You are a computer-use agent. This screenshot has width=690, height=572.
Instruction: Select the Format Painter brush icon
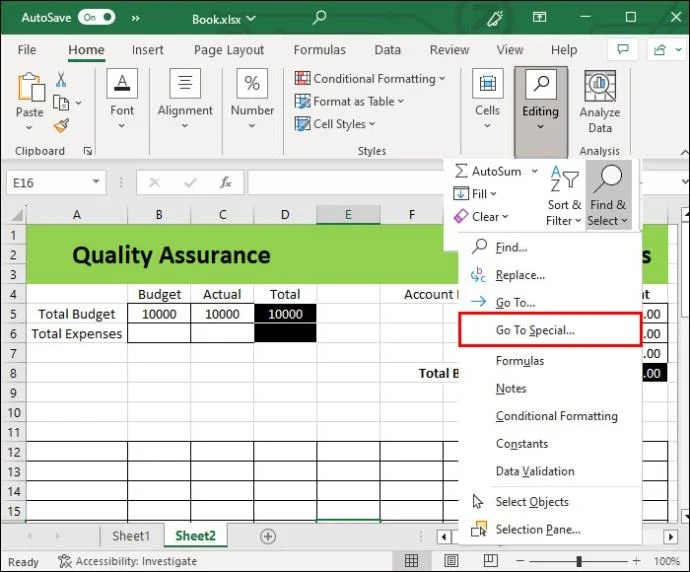point(61,126)
